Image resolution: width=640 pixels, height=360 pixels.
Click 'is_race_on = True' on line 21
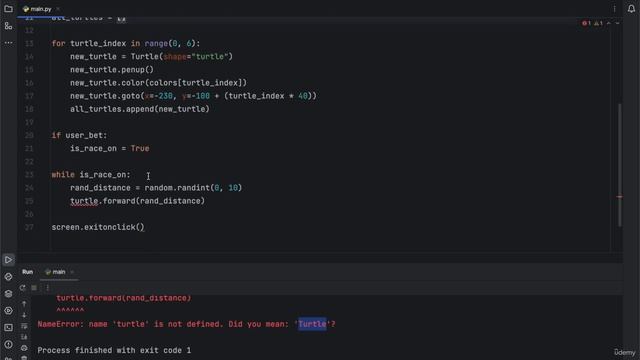tap(109, 149)
